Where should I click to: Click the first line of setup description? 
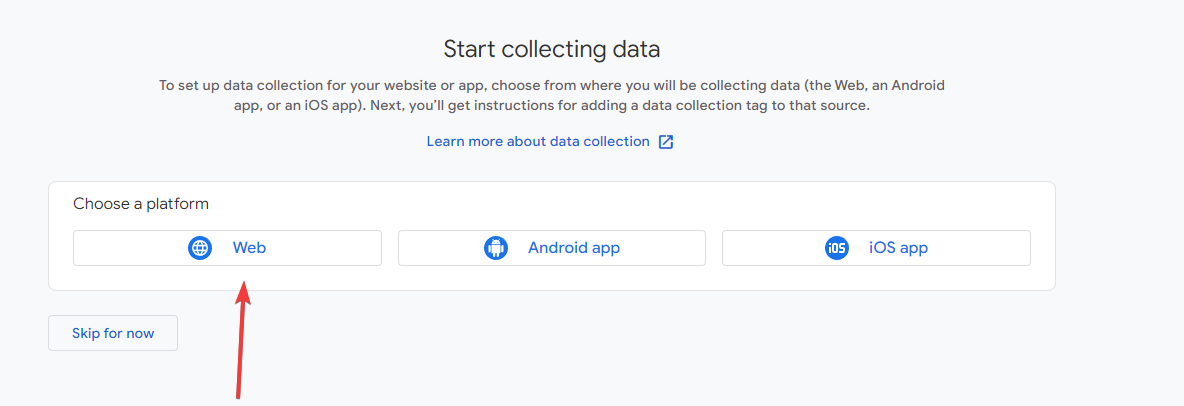point(552,86)
